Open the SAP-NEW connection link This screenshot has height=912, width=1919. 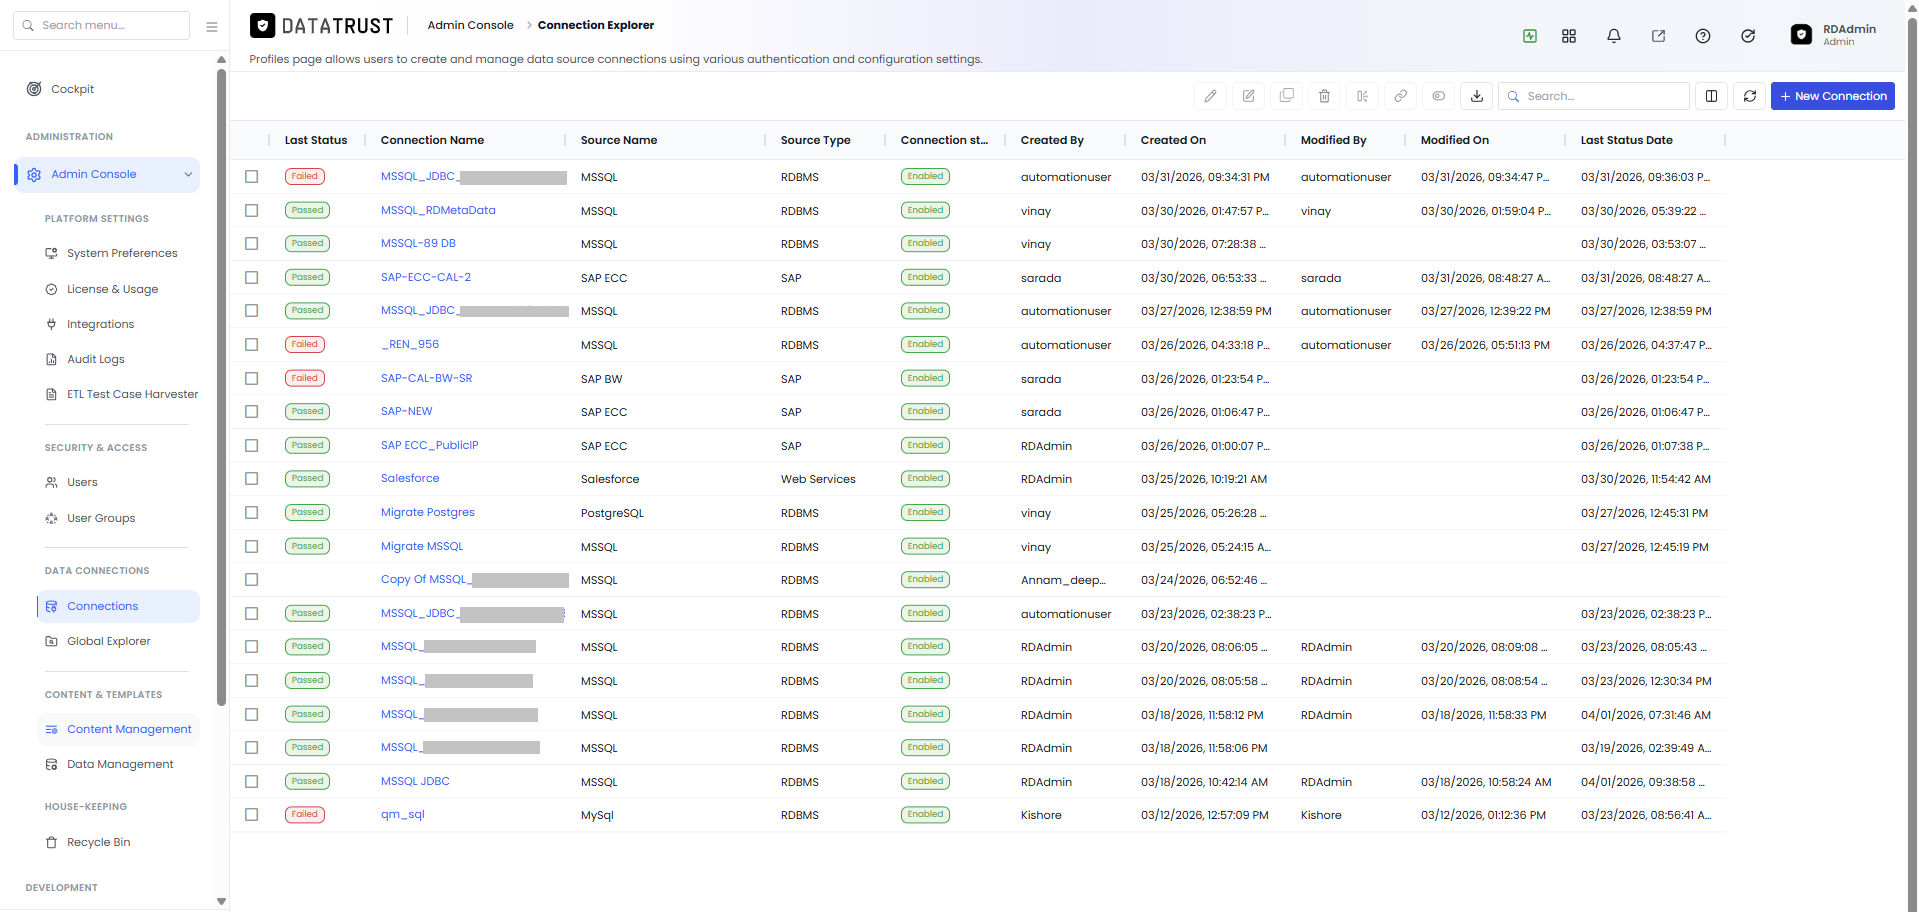click(406, 411)
